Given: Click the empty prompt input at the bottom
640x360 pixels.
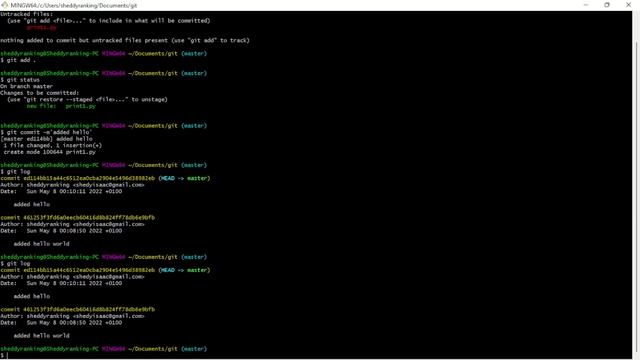Looking at the screenshot, I should pyautogui.click(x=5, y=356).
